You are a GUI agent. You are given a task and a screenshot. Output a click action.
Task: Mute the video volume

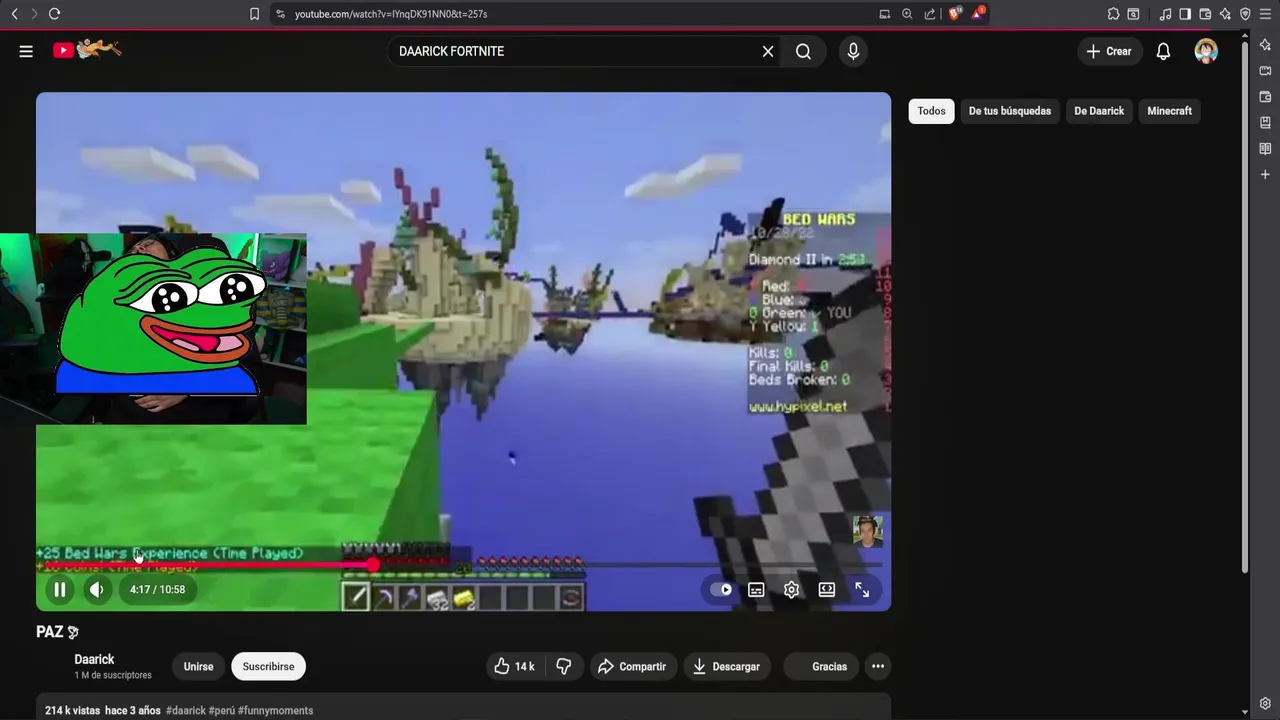[x=96, y=590]
